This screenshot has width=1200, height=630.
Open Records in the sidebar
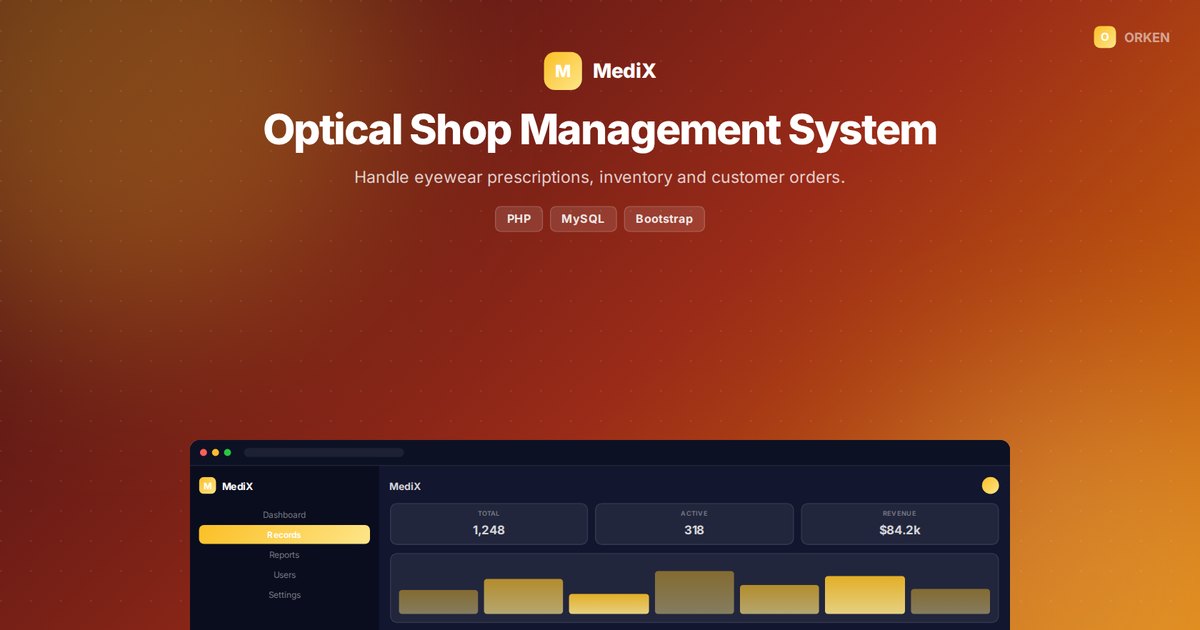tap(284, 535)
